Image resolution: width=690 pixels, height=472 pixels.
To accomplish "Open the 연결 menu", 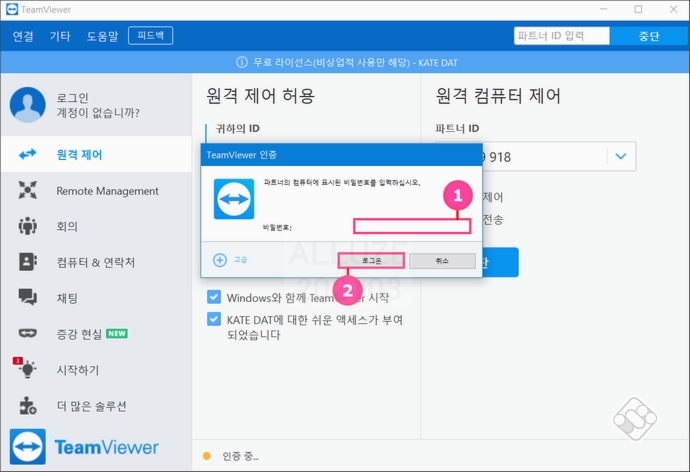I will click(x=23, y=36).
